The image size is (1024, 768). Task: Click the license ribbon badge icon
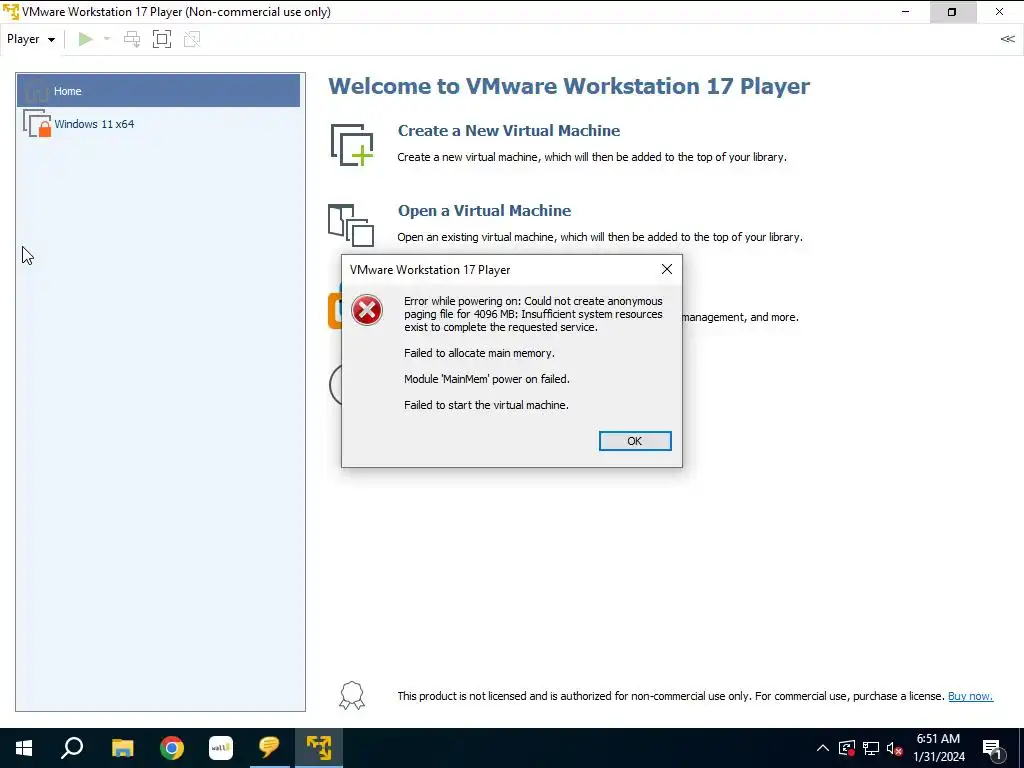click(351, 696)
